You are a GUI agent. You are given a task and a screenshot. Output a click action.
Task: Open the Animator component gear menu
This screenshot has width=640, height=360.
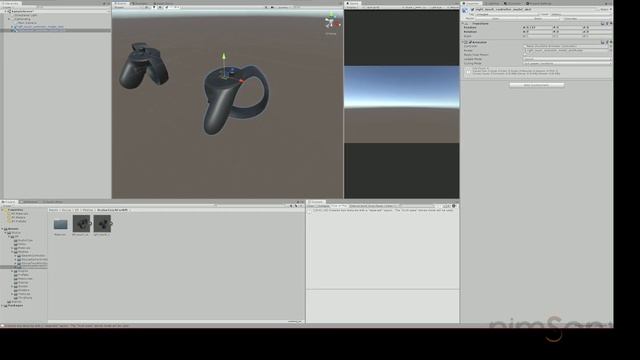coord(611,42)
